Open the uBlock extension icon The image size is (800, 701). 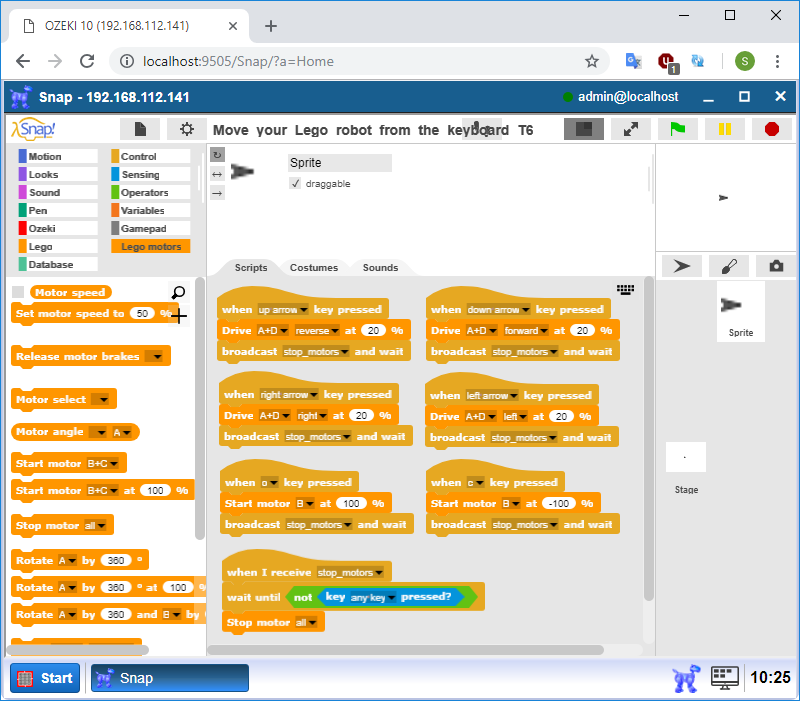click(667, 62)
